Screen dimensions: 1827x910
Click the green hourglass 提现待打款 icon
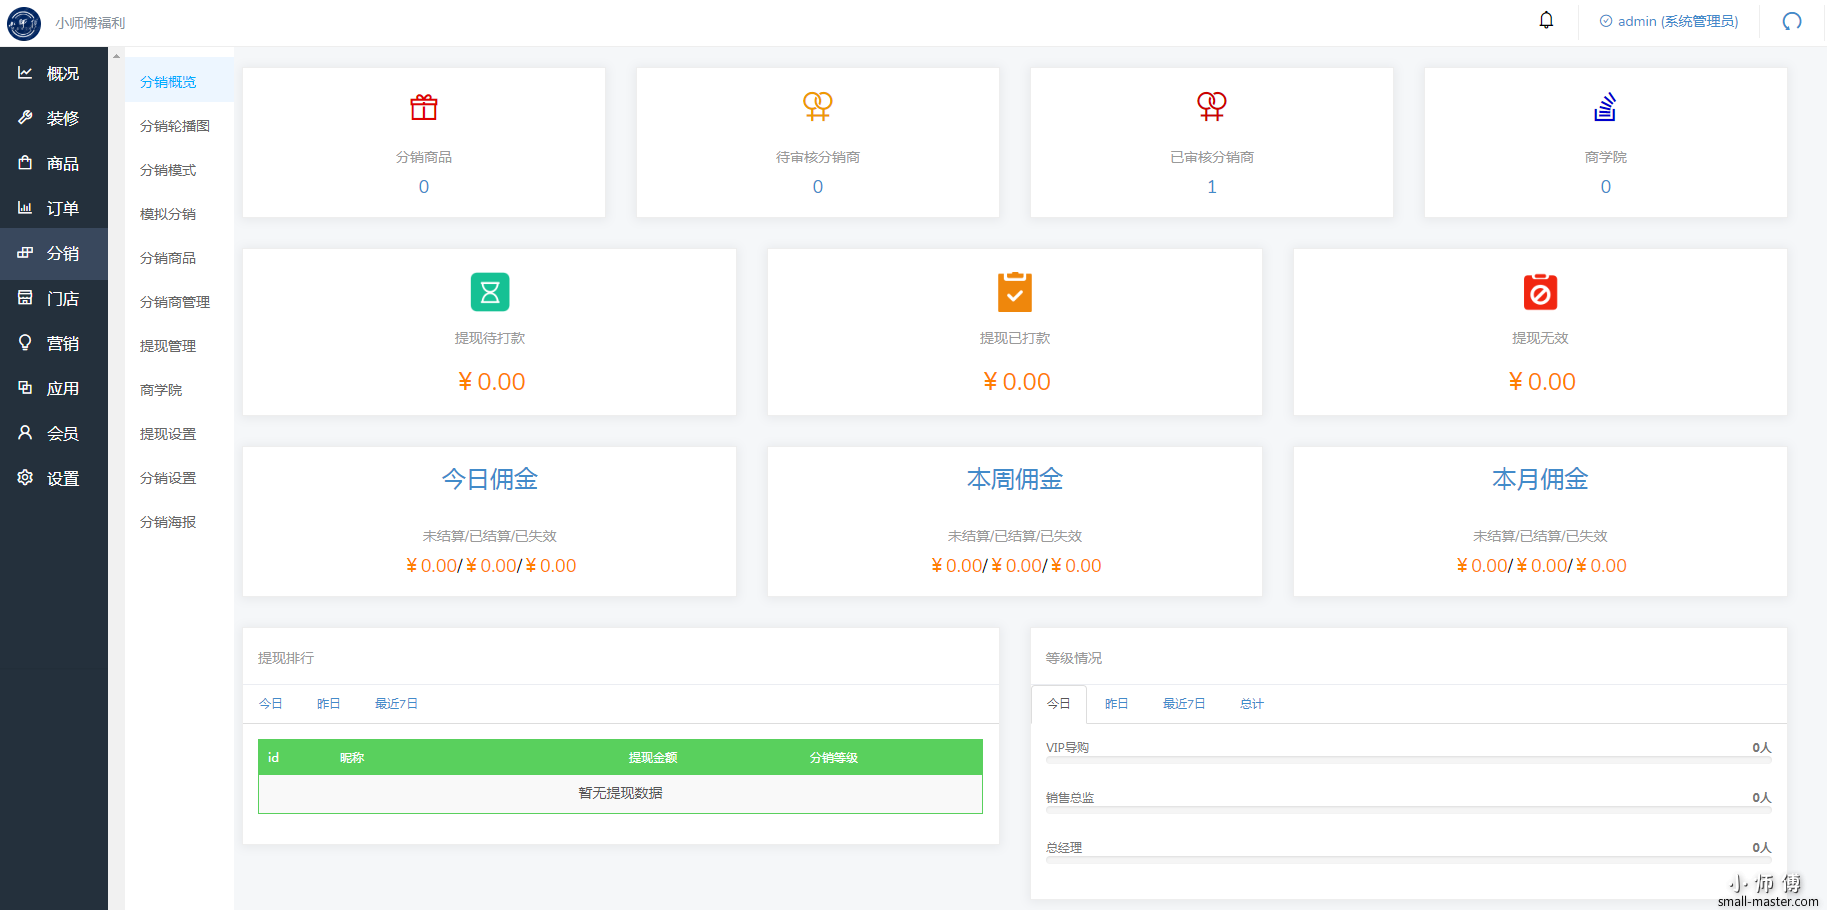click(490, 292)
